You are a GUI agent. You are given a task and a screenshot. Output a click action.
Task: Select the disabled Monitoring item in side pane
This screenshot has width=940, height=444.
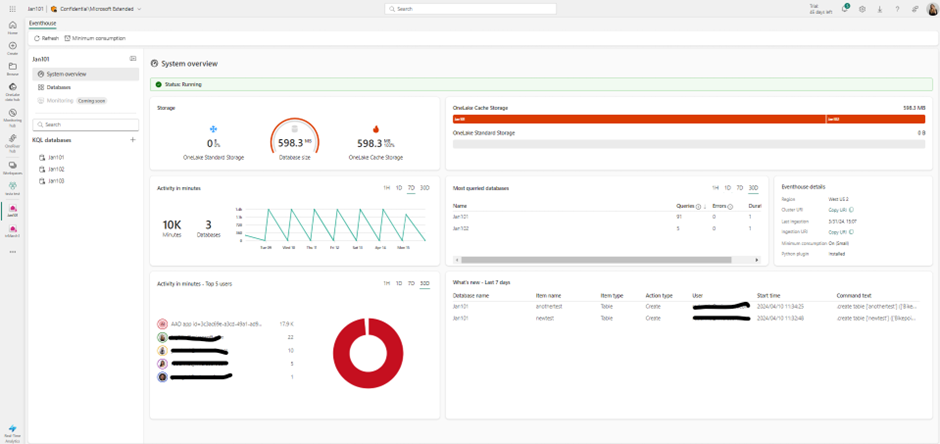tap(86, 101)
